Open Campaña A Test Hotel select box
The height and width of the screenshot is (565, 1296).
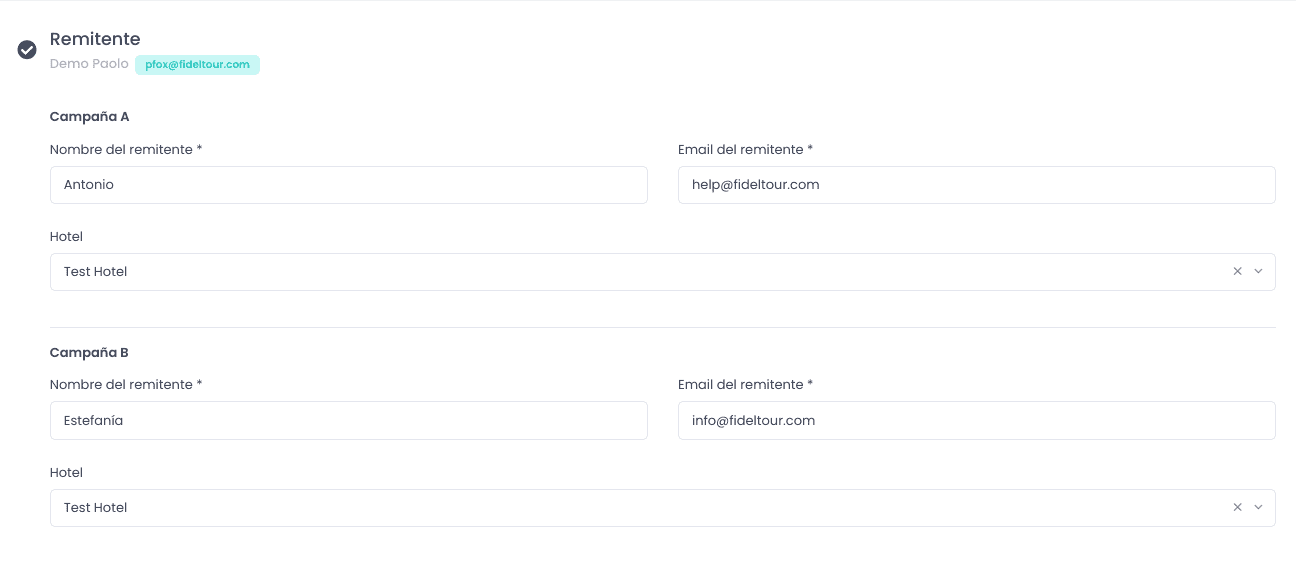(x=662, y=272)
